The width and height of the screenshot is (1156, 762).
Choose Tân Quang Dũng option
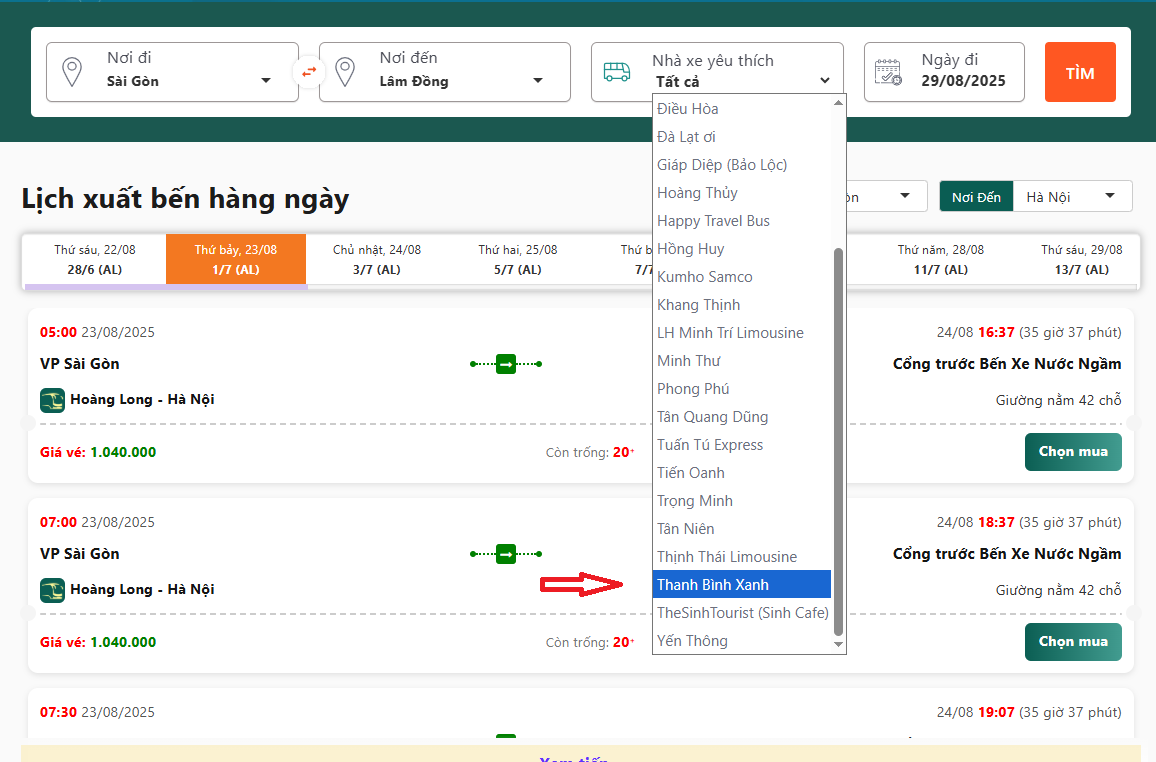click(742, 417)
